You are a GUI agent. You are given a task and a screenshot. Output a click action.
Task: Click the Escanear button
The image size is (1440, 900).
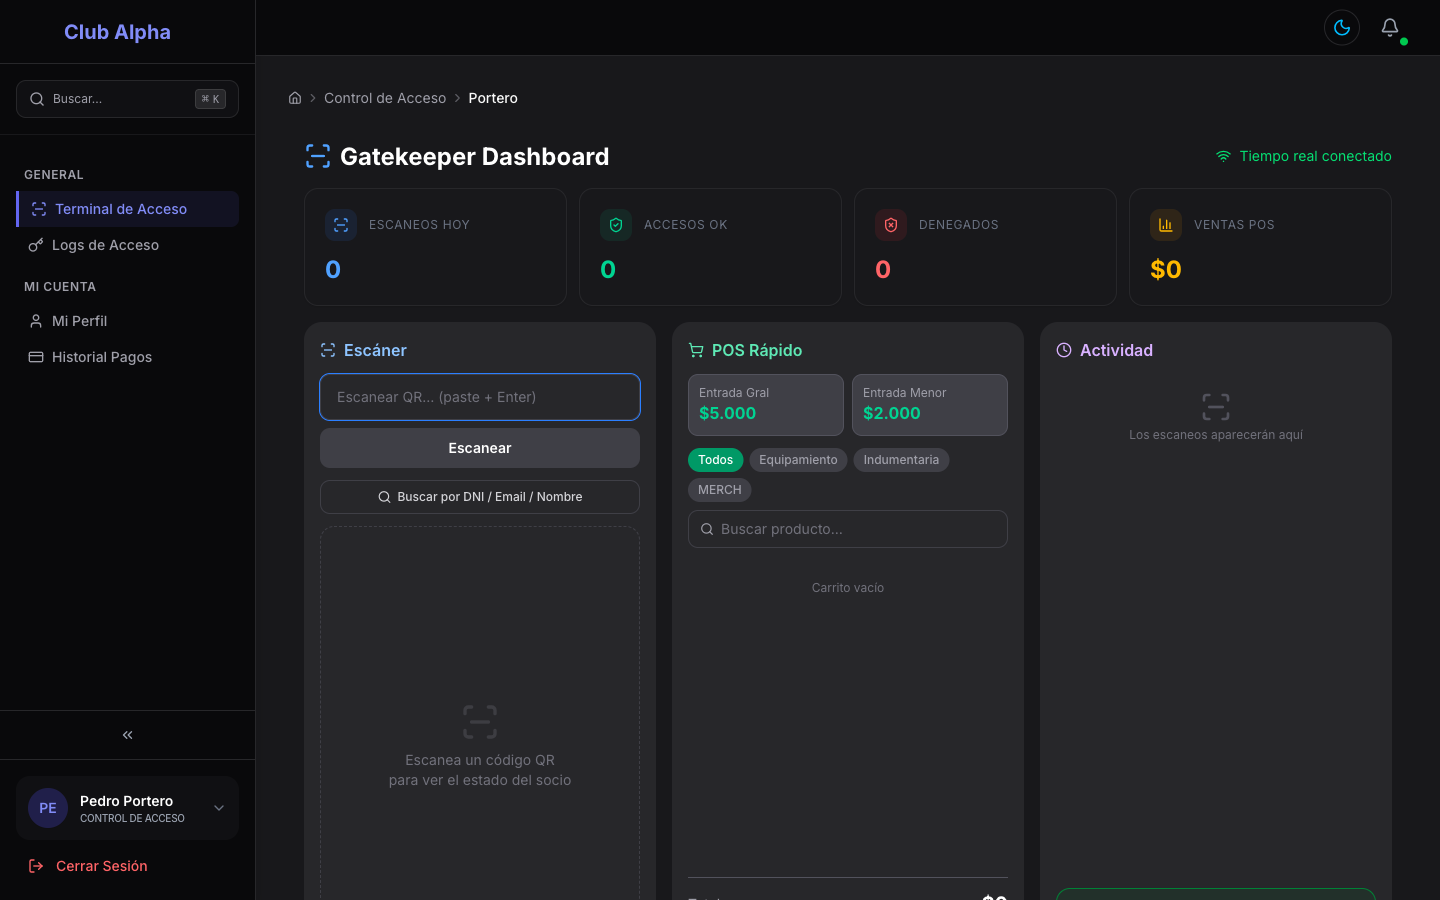point(480,448)
